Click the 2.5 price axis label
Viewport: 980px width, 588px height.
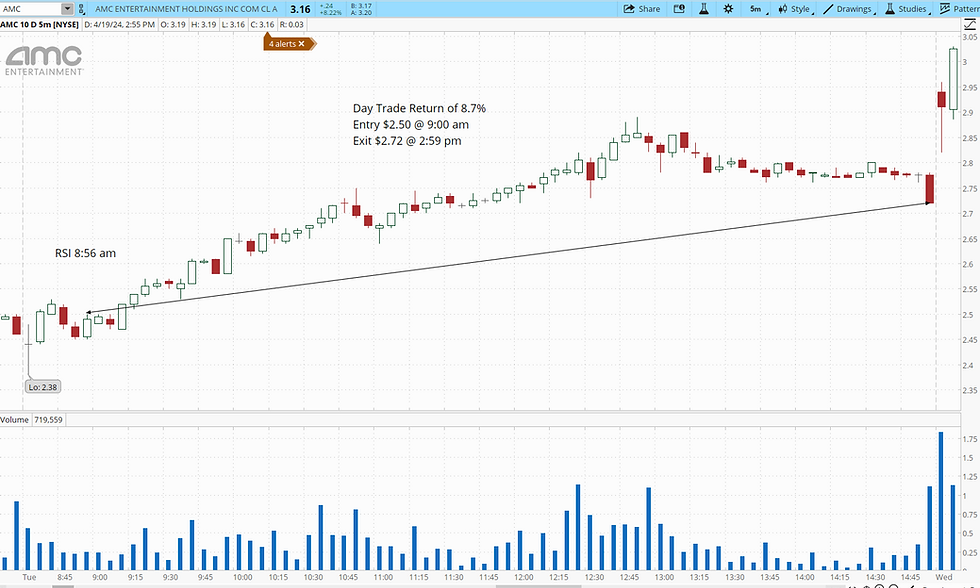click(968, 314)
